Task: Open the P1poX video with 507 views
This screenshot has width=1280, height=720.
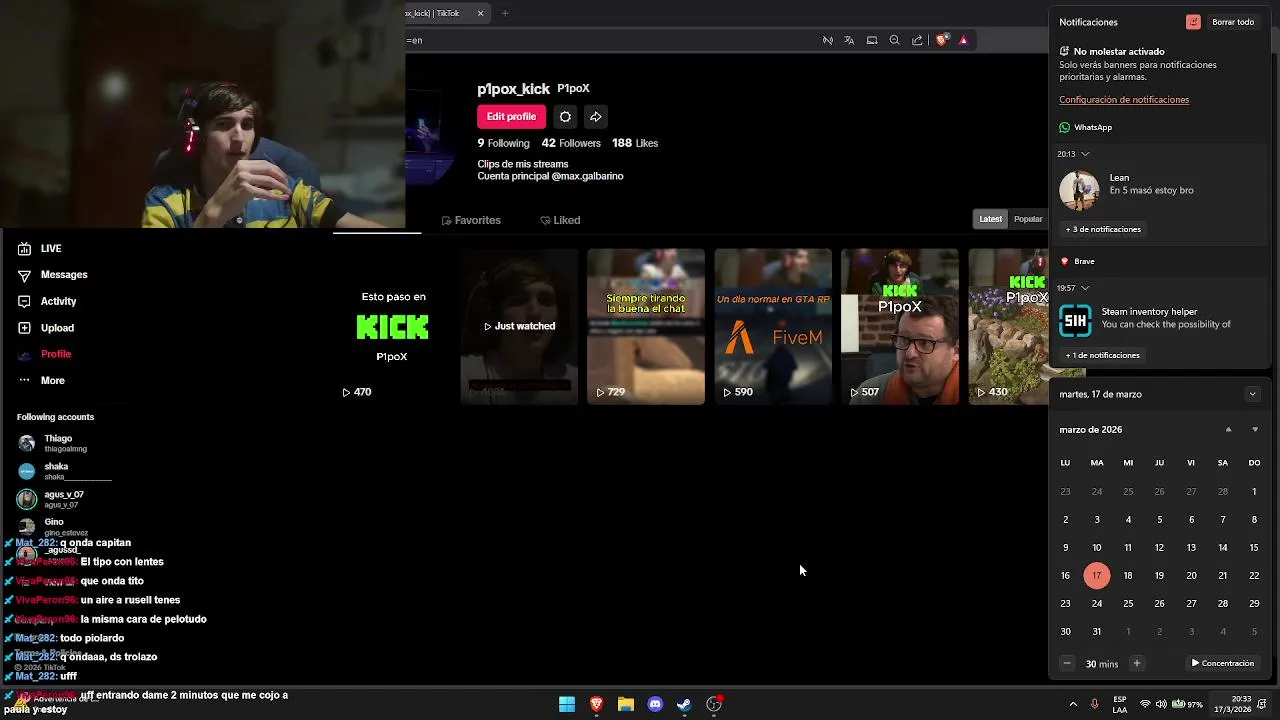Action: click(x=900, y=326)
